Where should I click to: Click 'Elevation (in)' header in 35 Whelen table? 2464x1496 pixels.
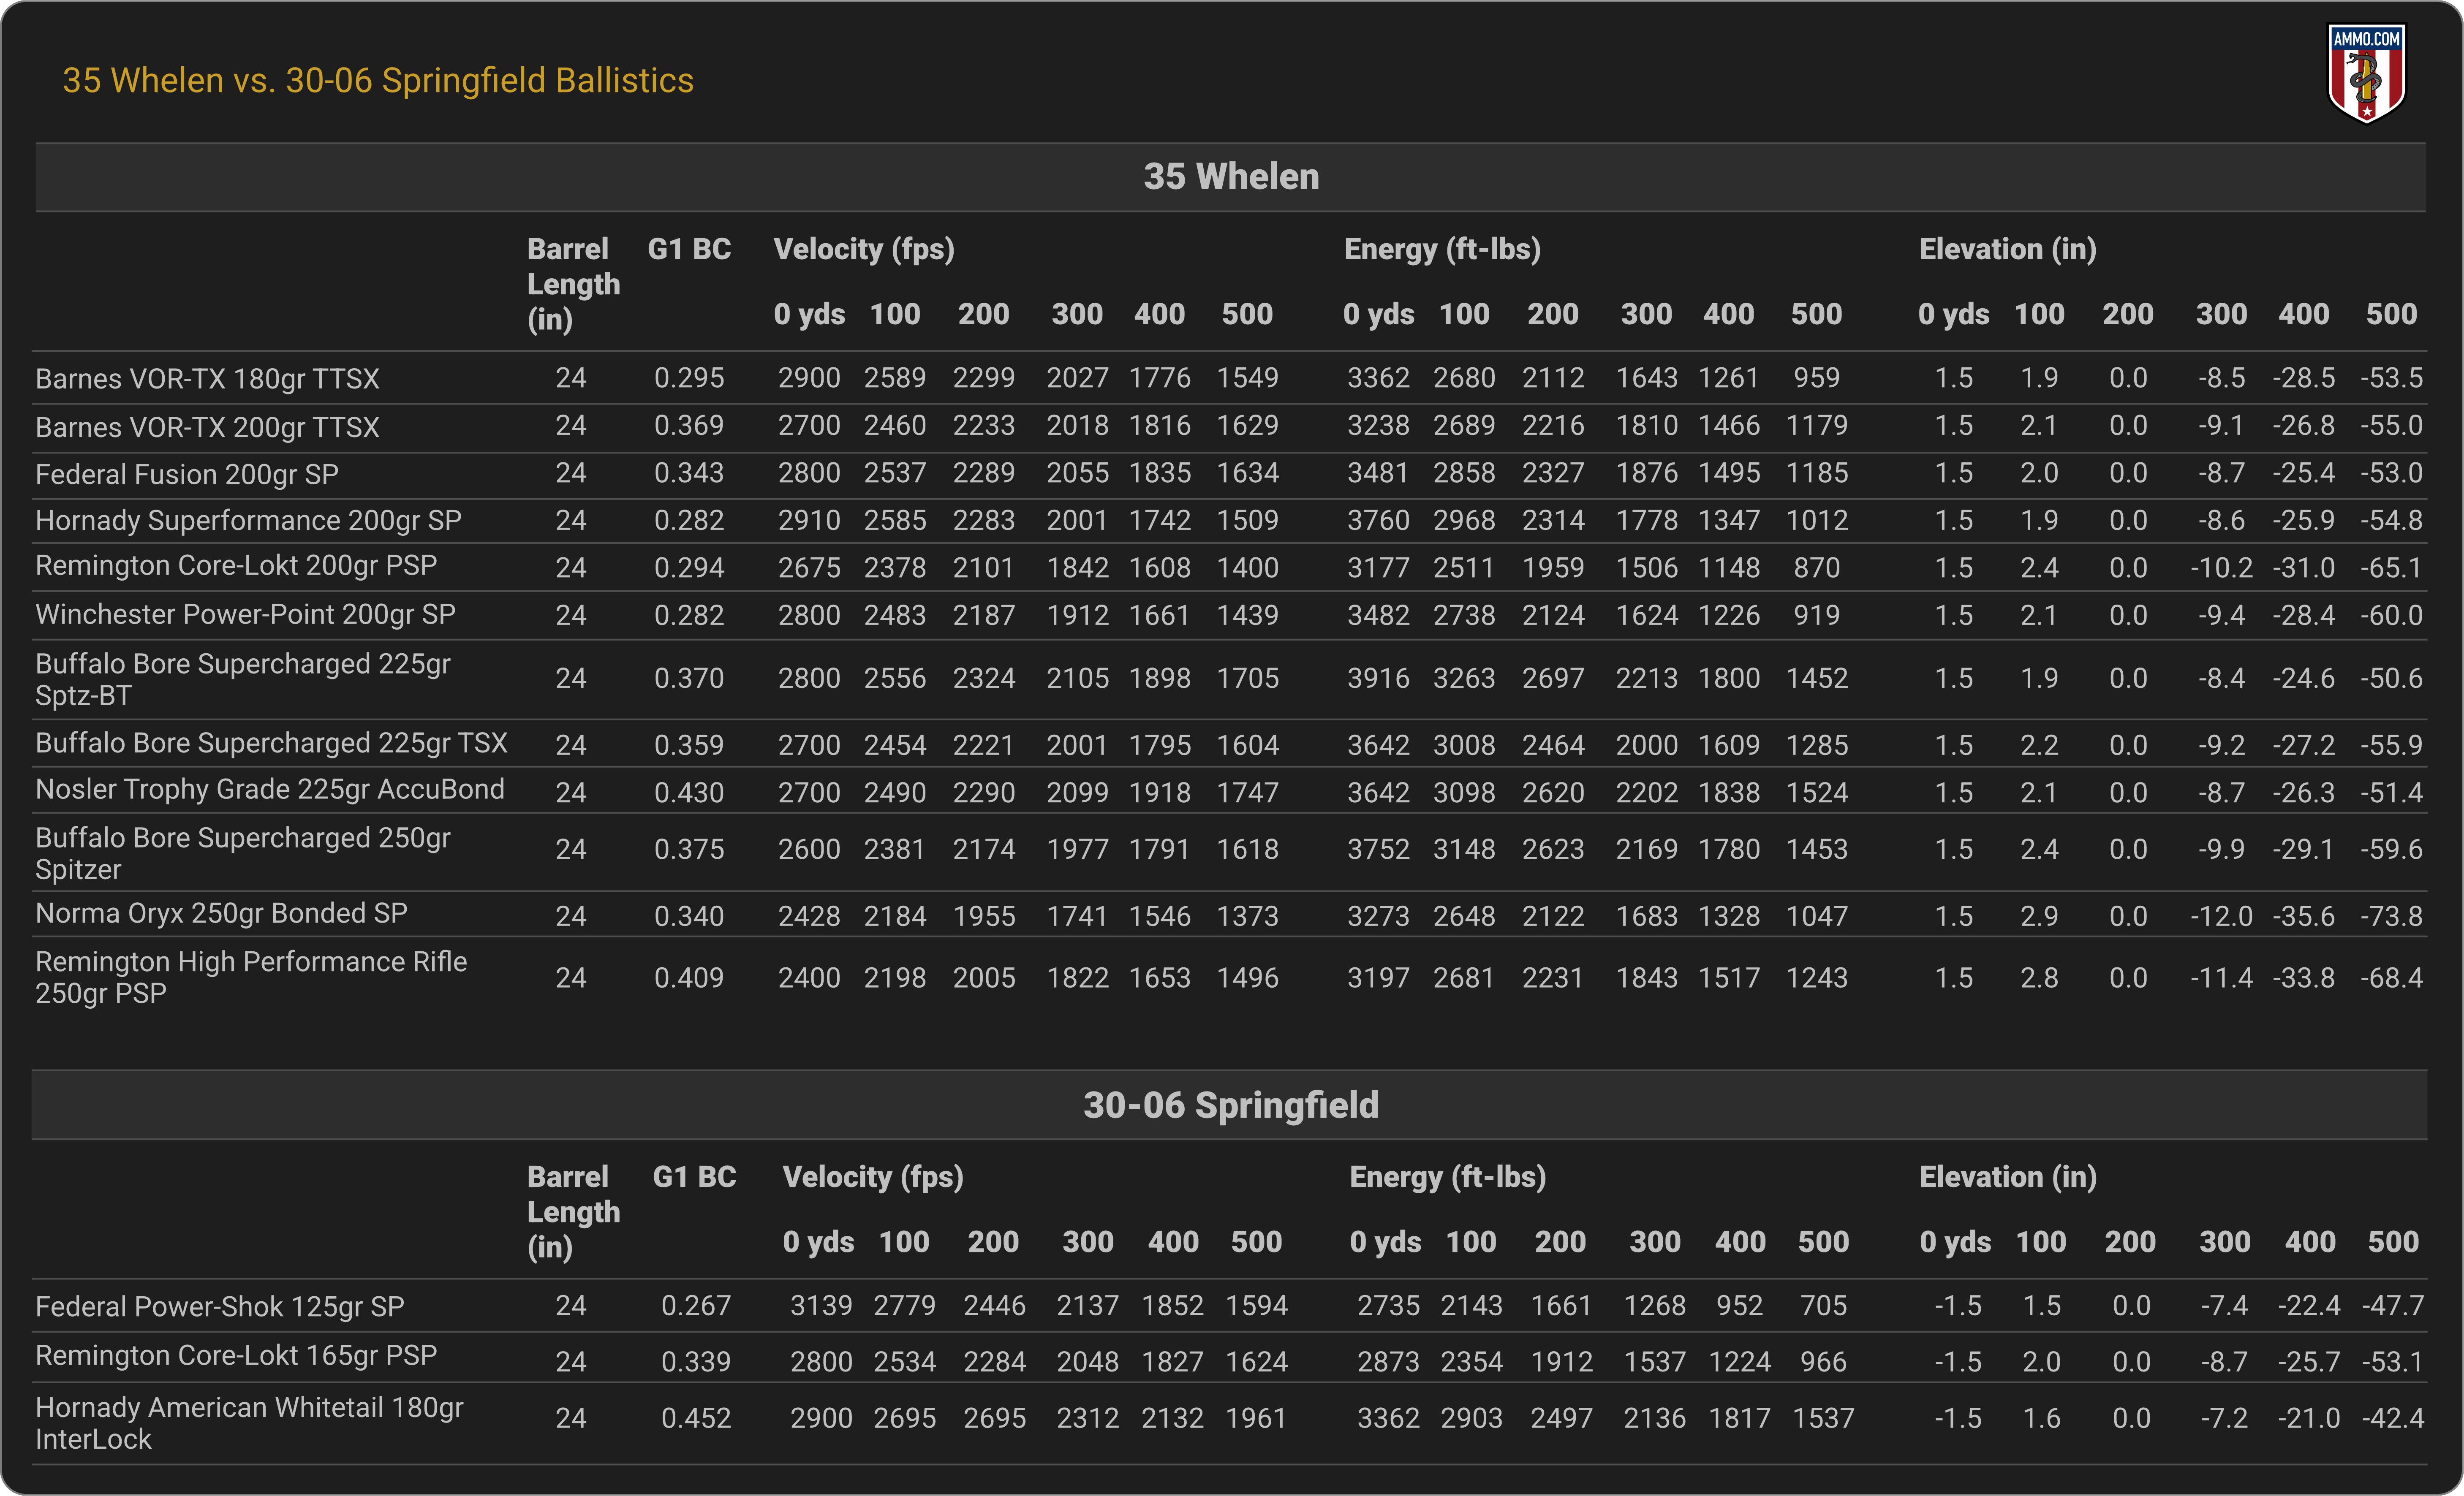click(2007, 249)
